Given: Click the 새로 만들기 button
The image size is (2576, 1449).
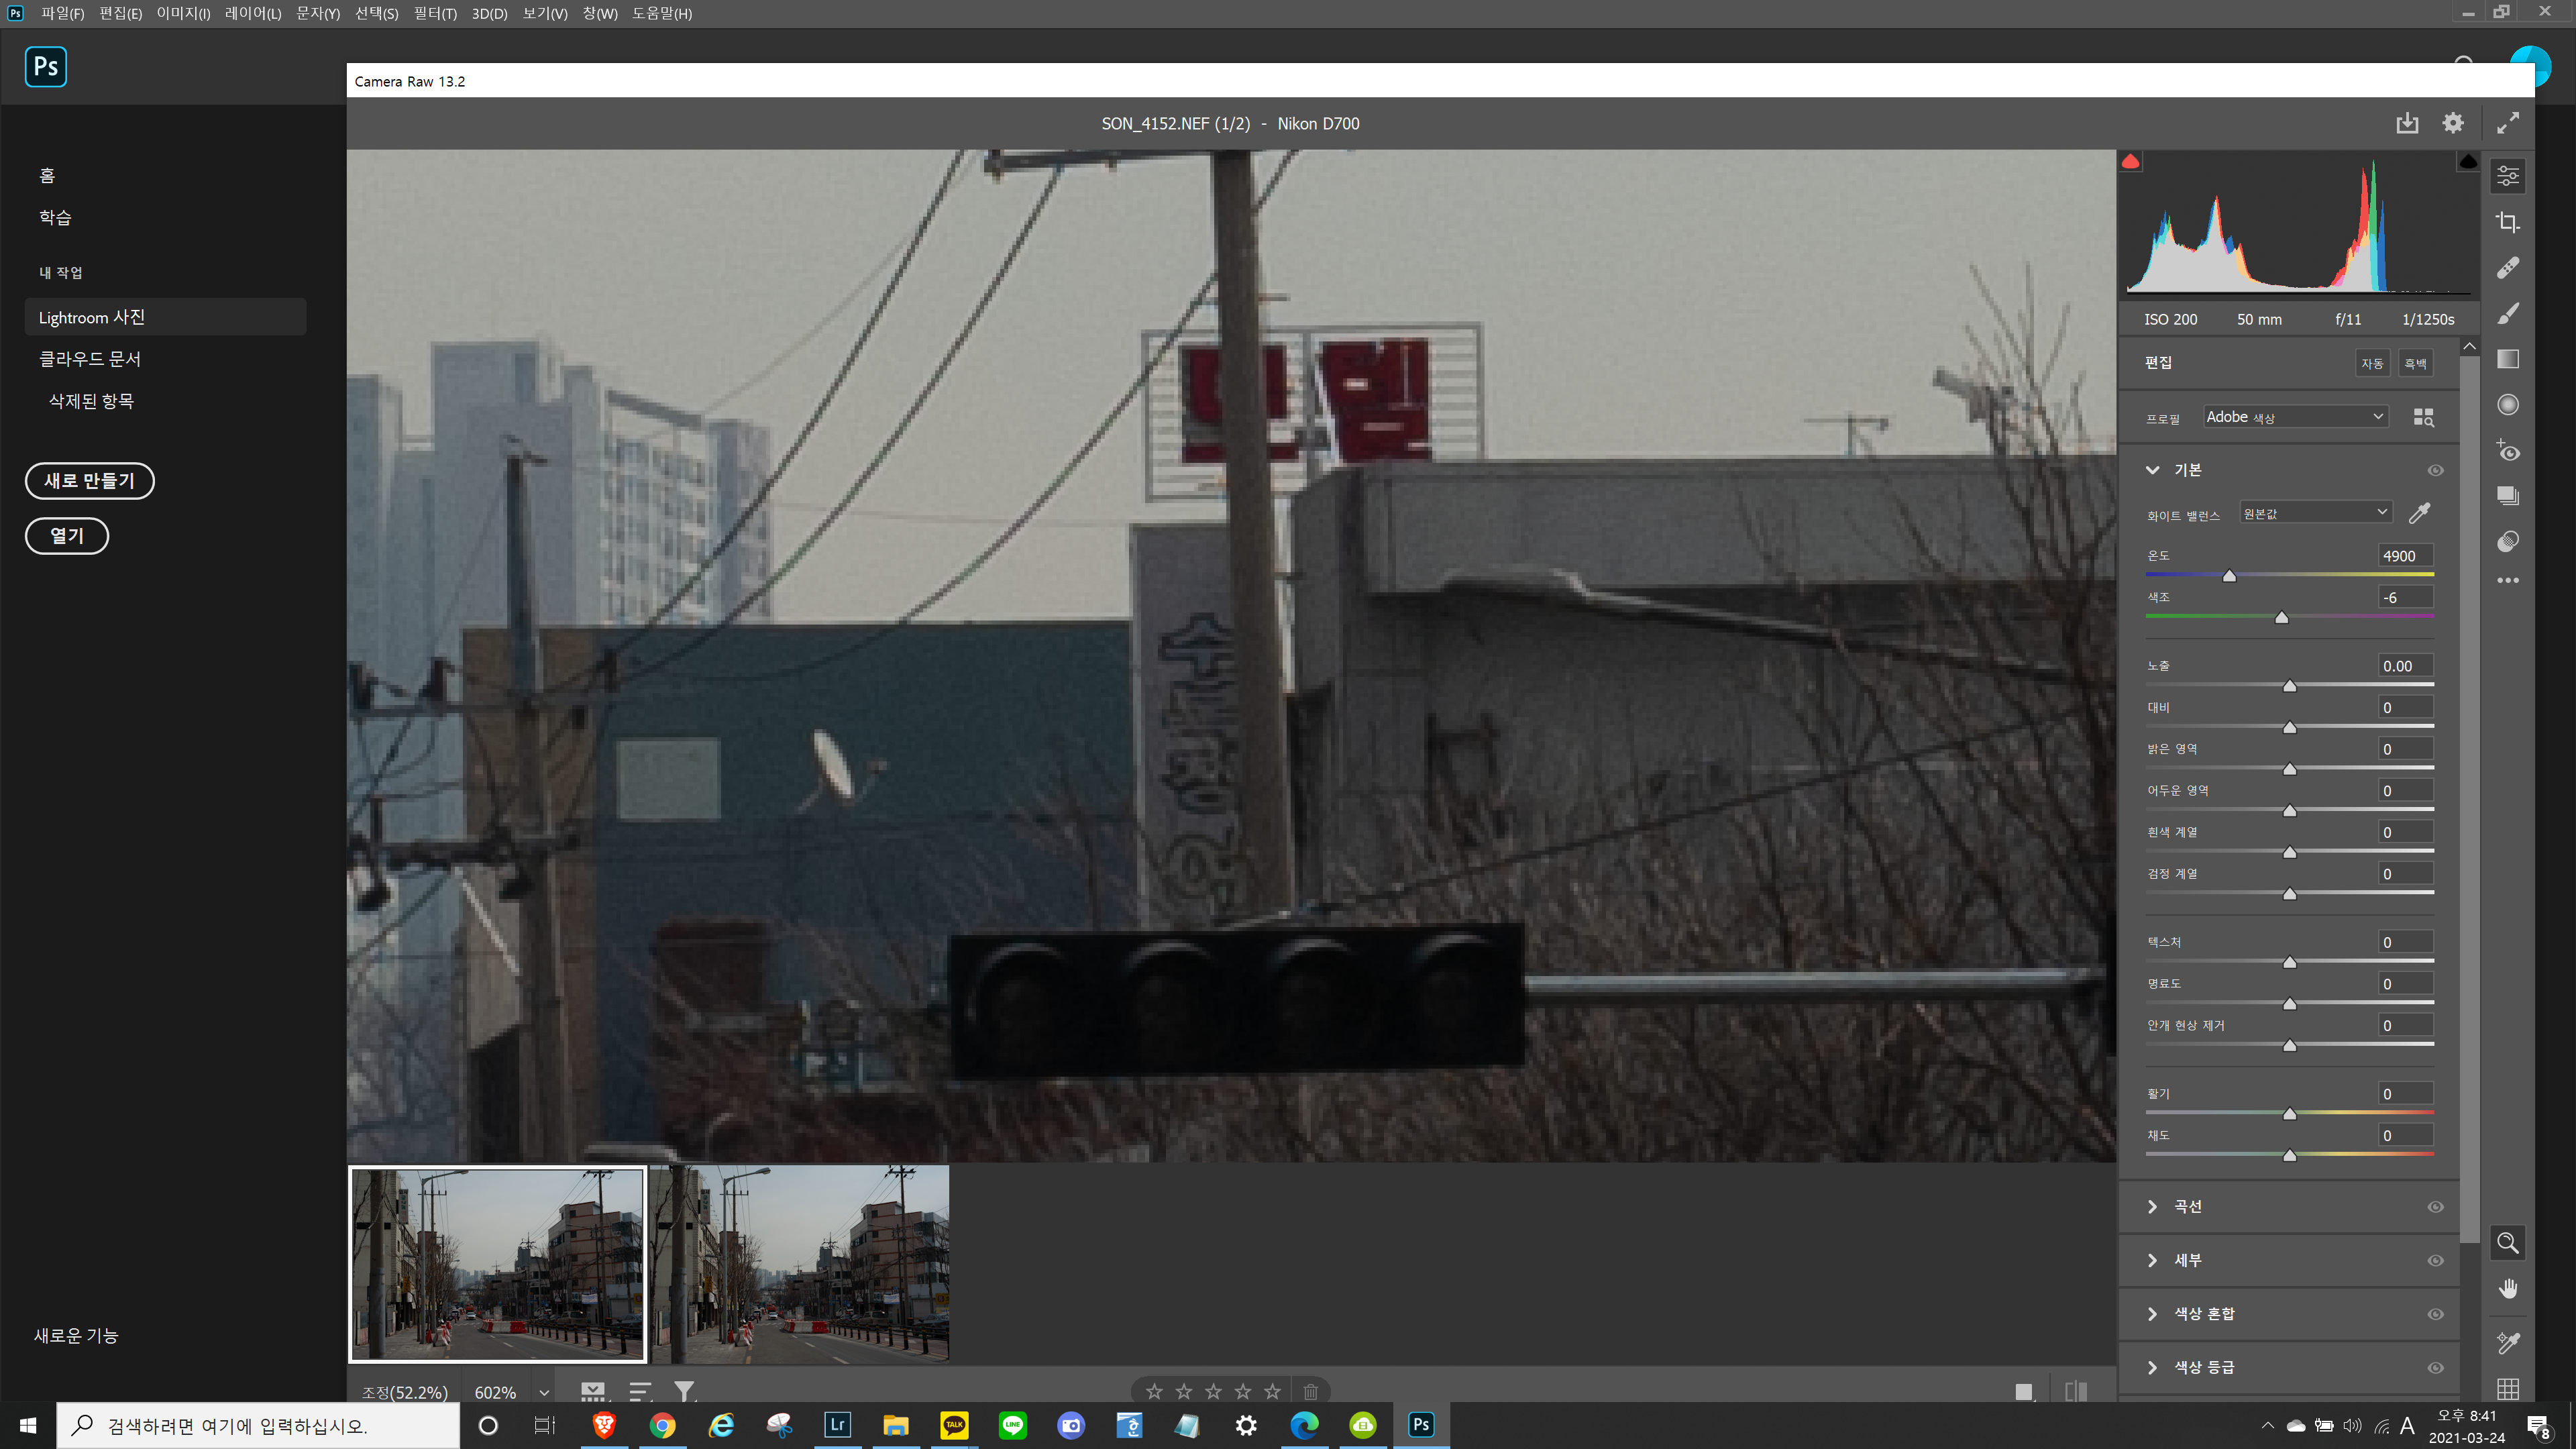Looking at the screenshot, I should (x=89, y=481).
